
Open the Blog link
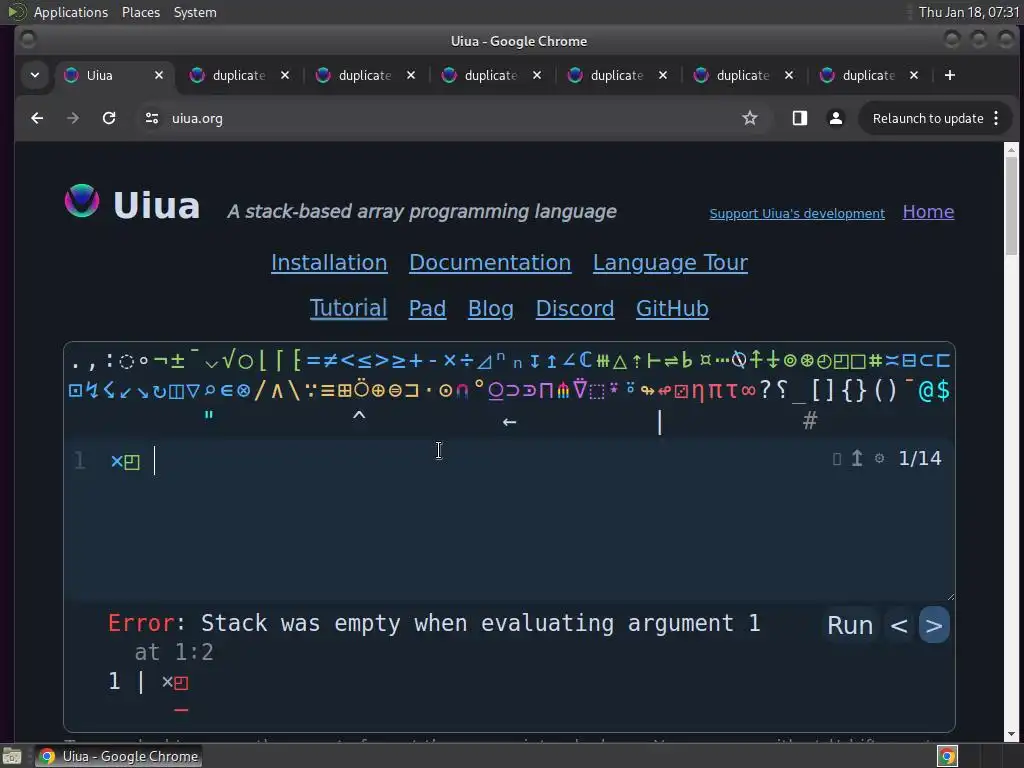click(x=490, y=308)
